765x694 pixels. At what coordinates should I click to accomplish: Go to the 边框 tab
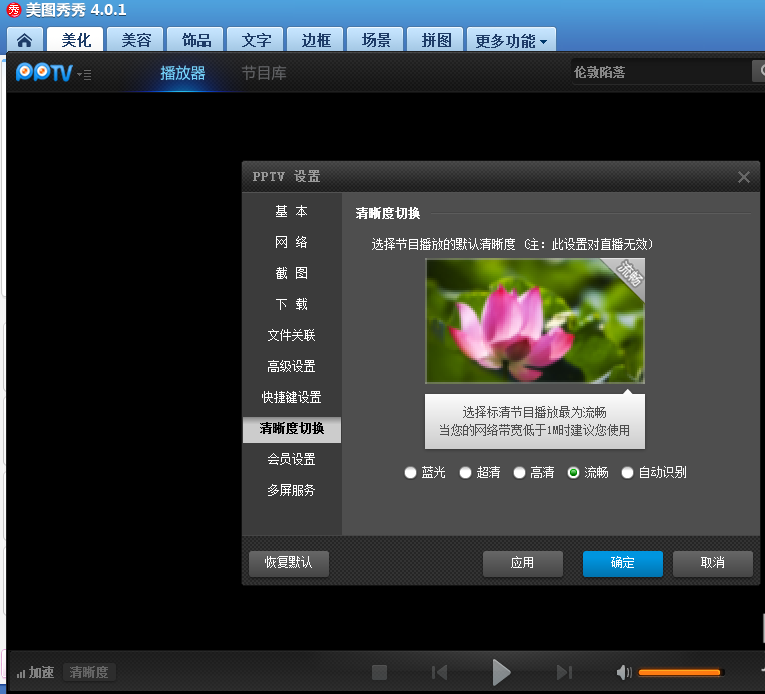315,40
